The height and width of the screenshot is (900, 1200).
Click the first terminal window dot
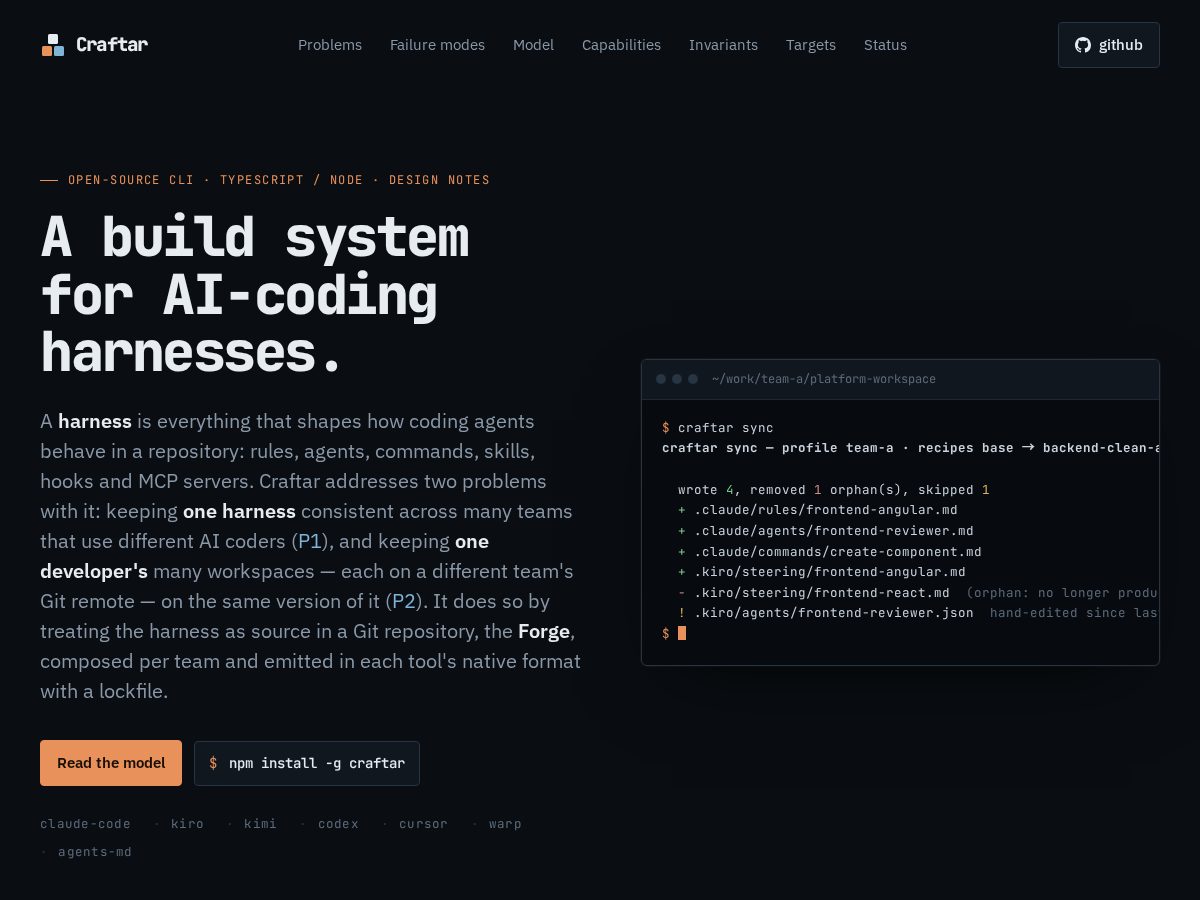pos(661,379)
